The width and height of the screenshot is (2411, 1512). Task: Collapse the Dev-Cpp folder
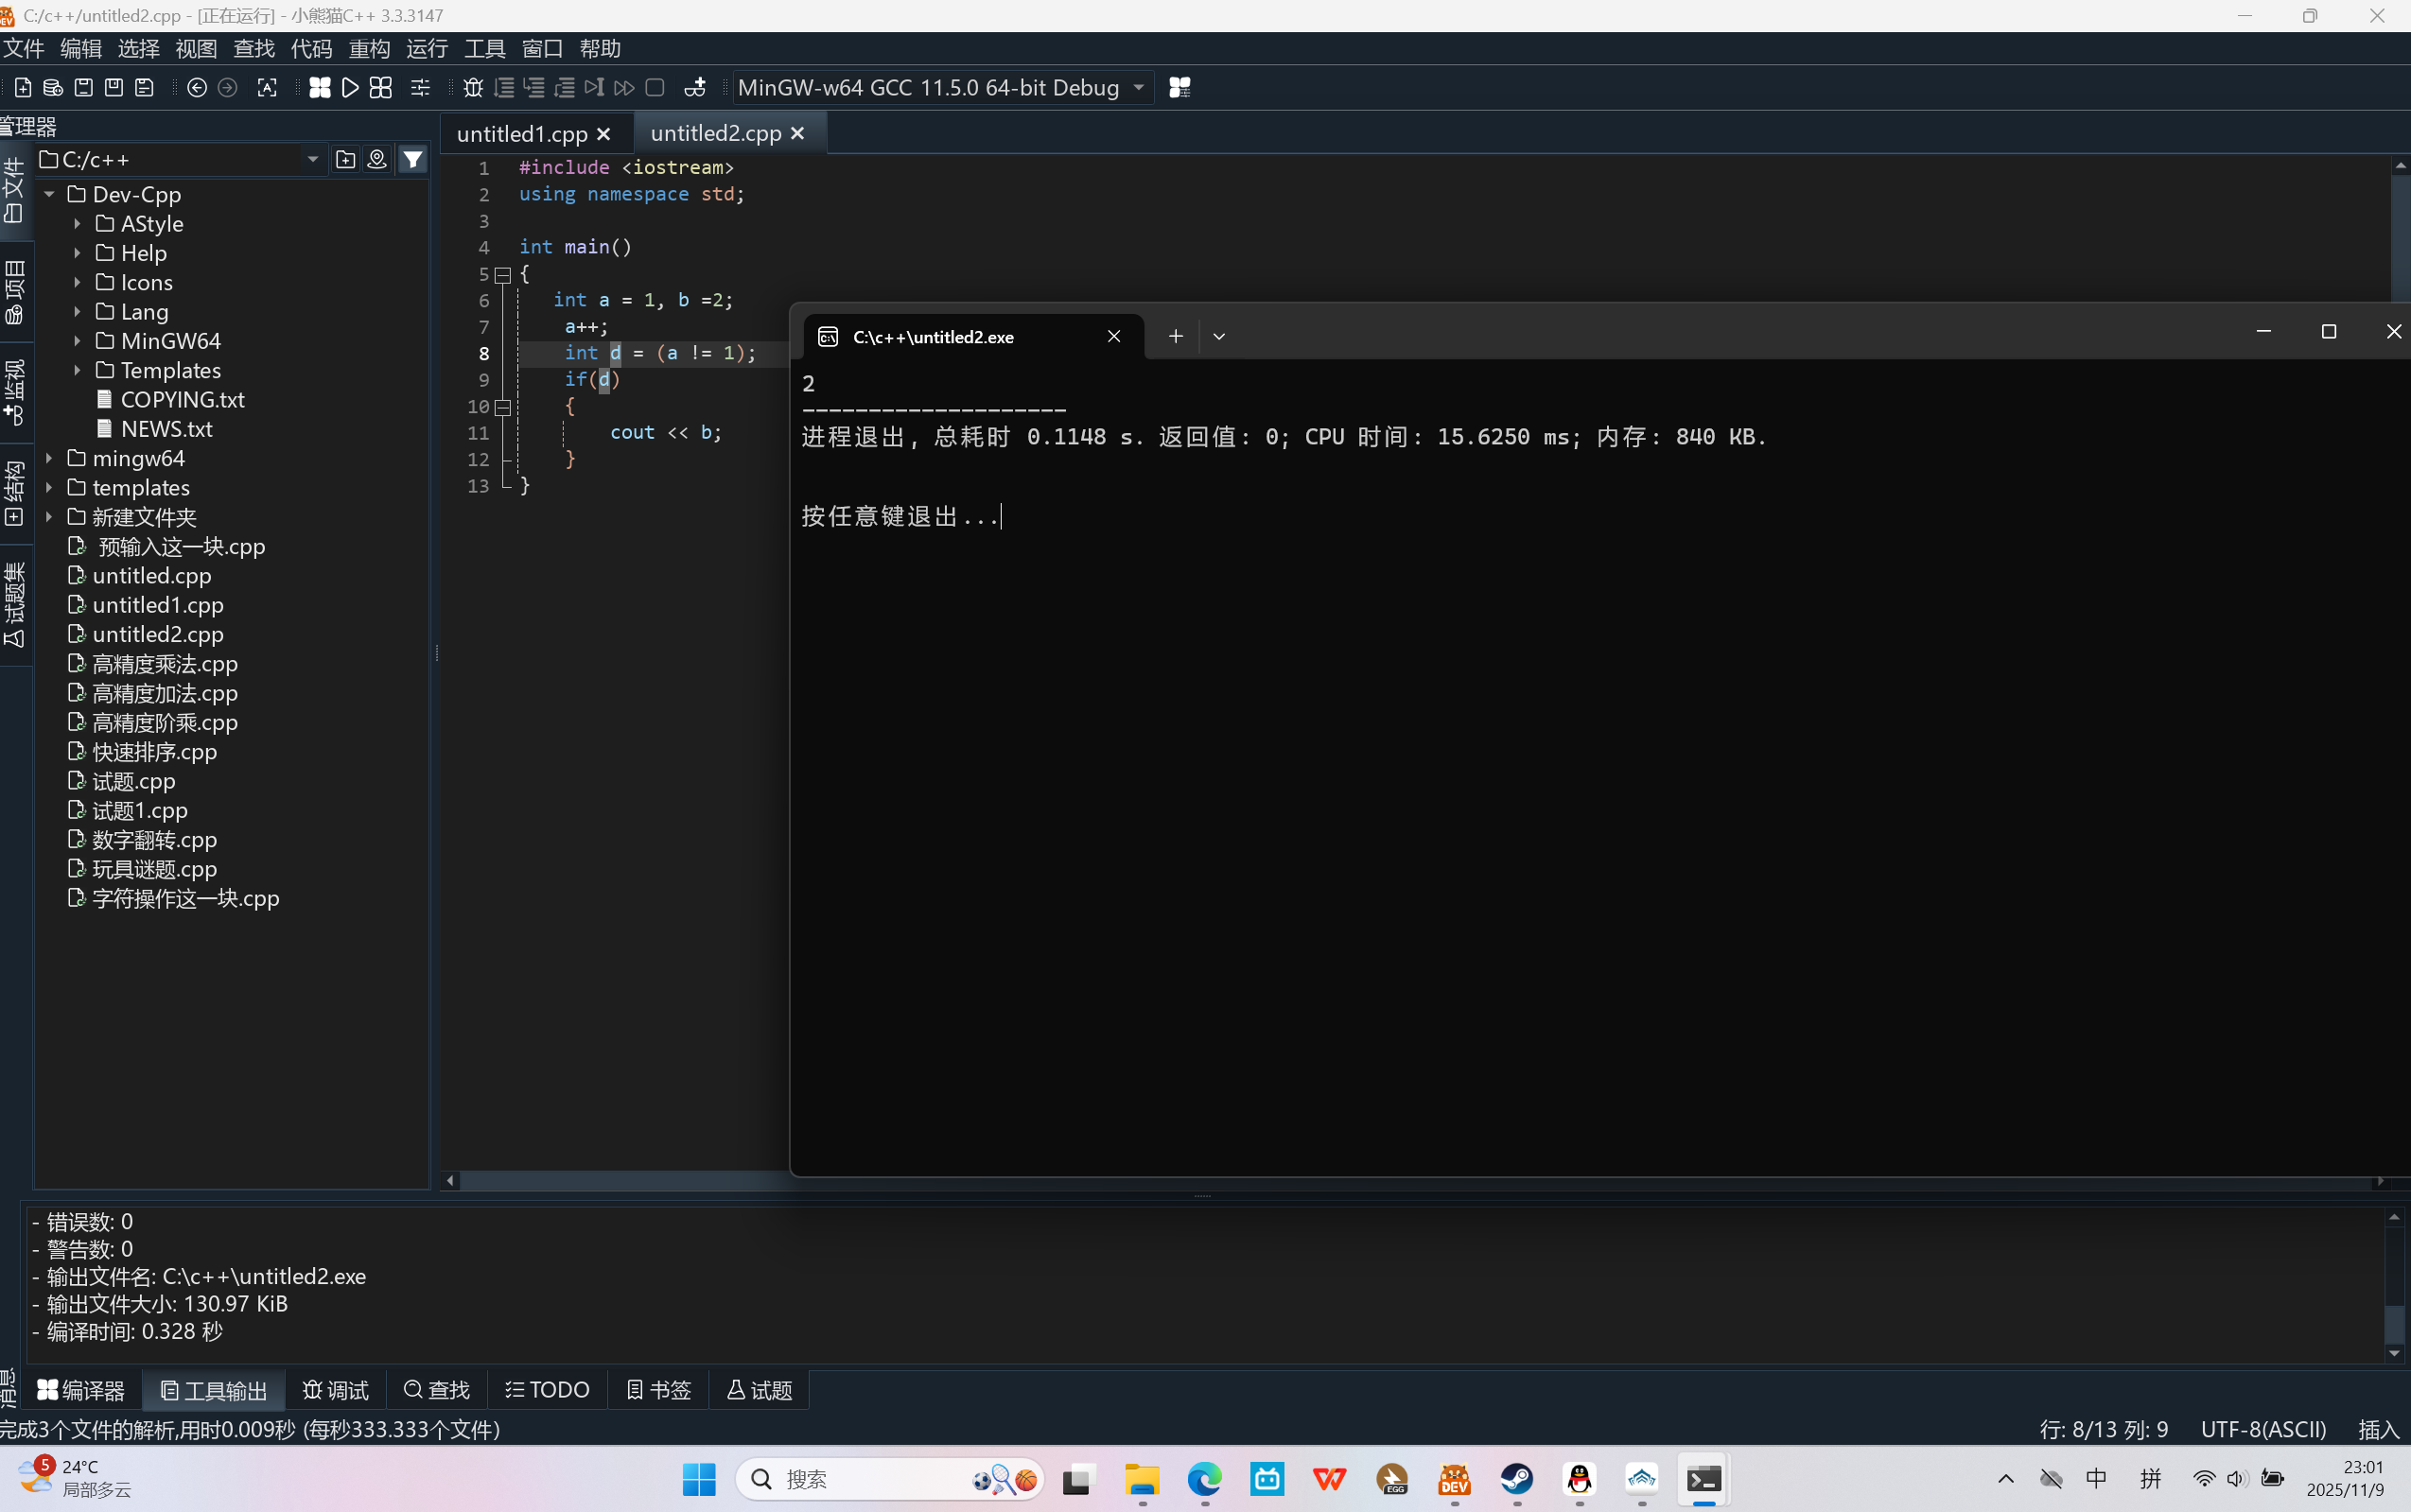tap(49, 195)
